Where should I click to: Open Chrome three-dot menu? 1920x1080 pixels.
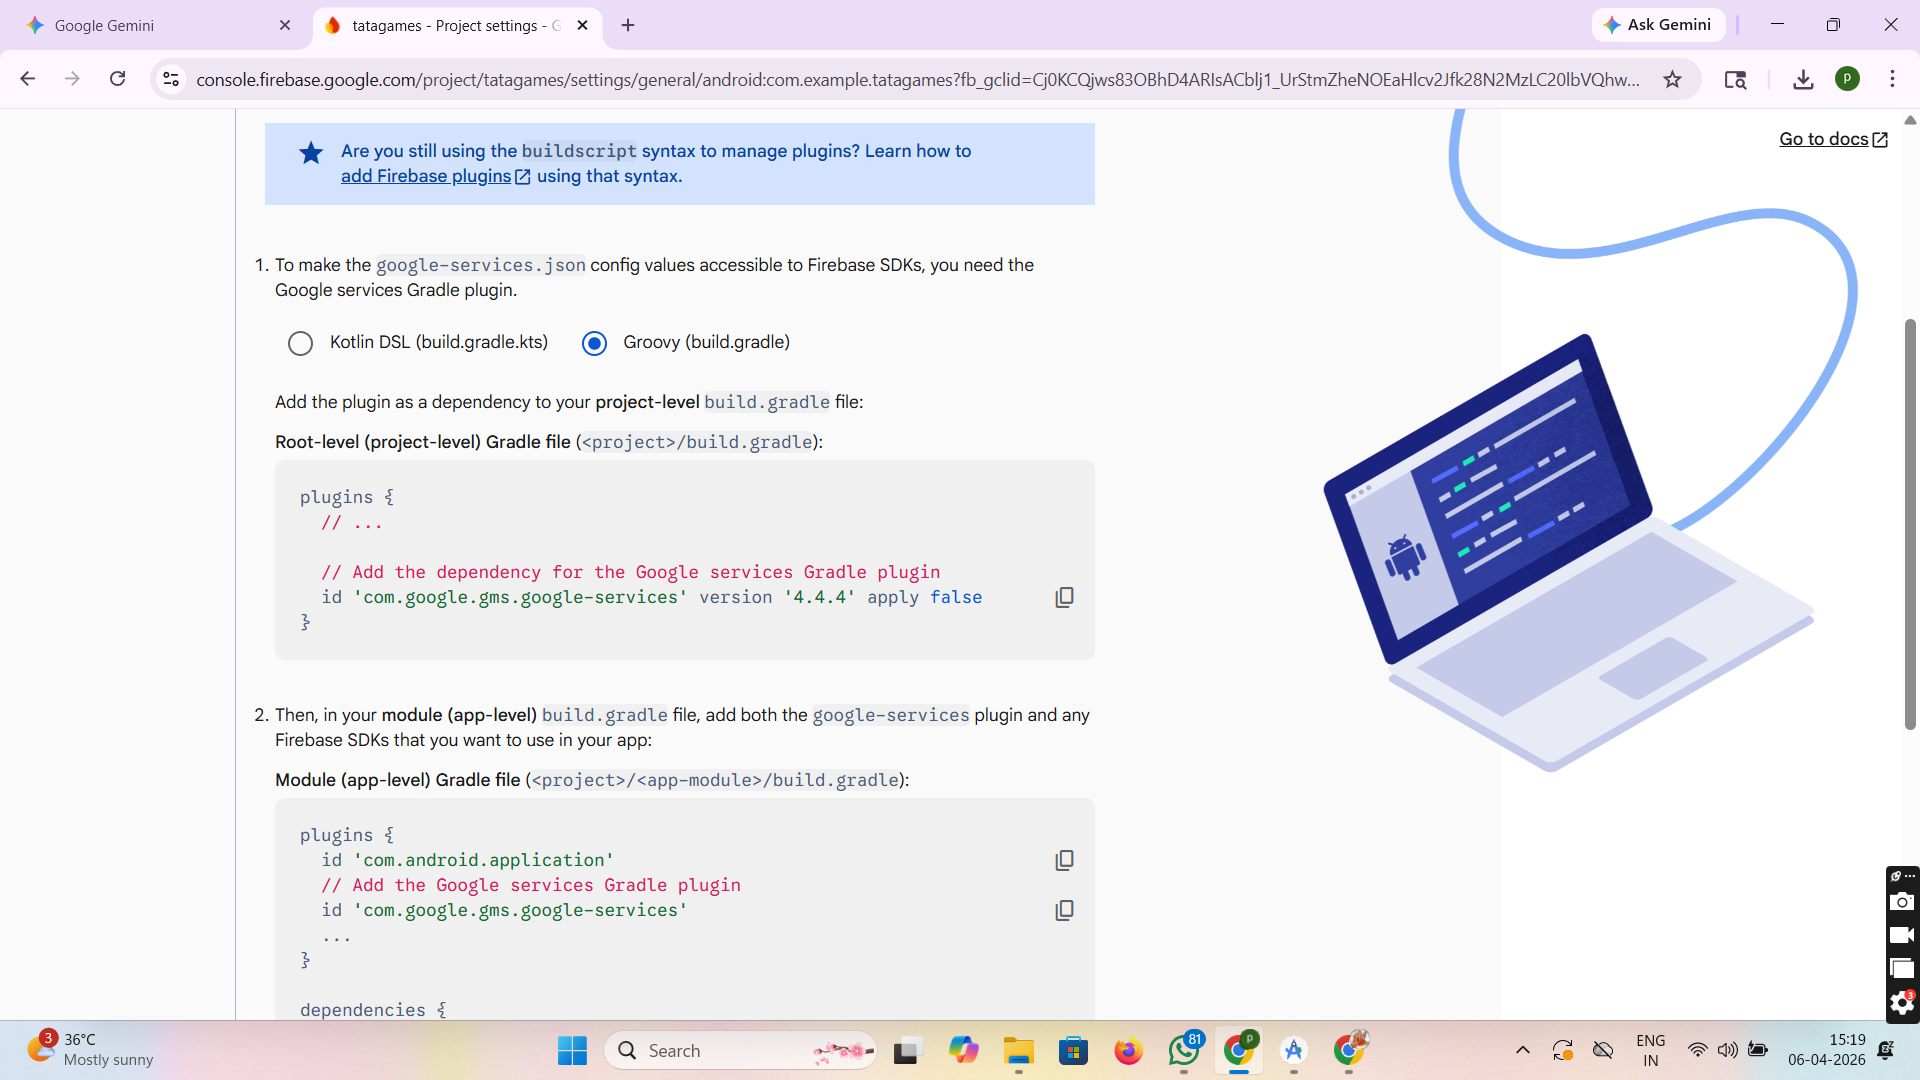(x=1892, y=79)
